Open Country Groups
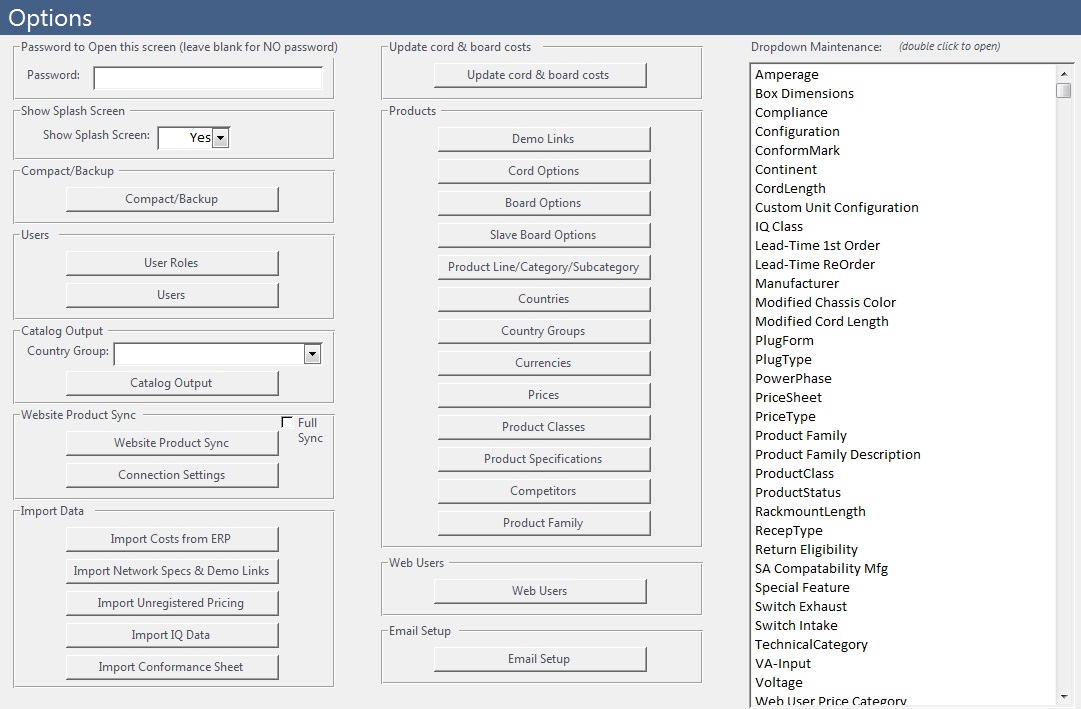This screenshot has height=709, width=1081. coord(543,330)
